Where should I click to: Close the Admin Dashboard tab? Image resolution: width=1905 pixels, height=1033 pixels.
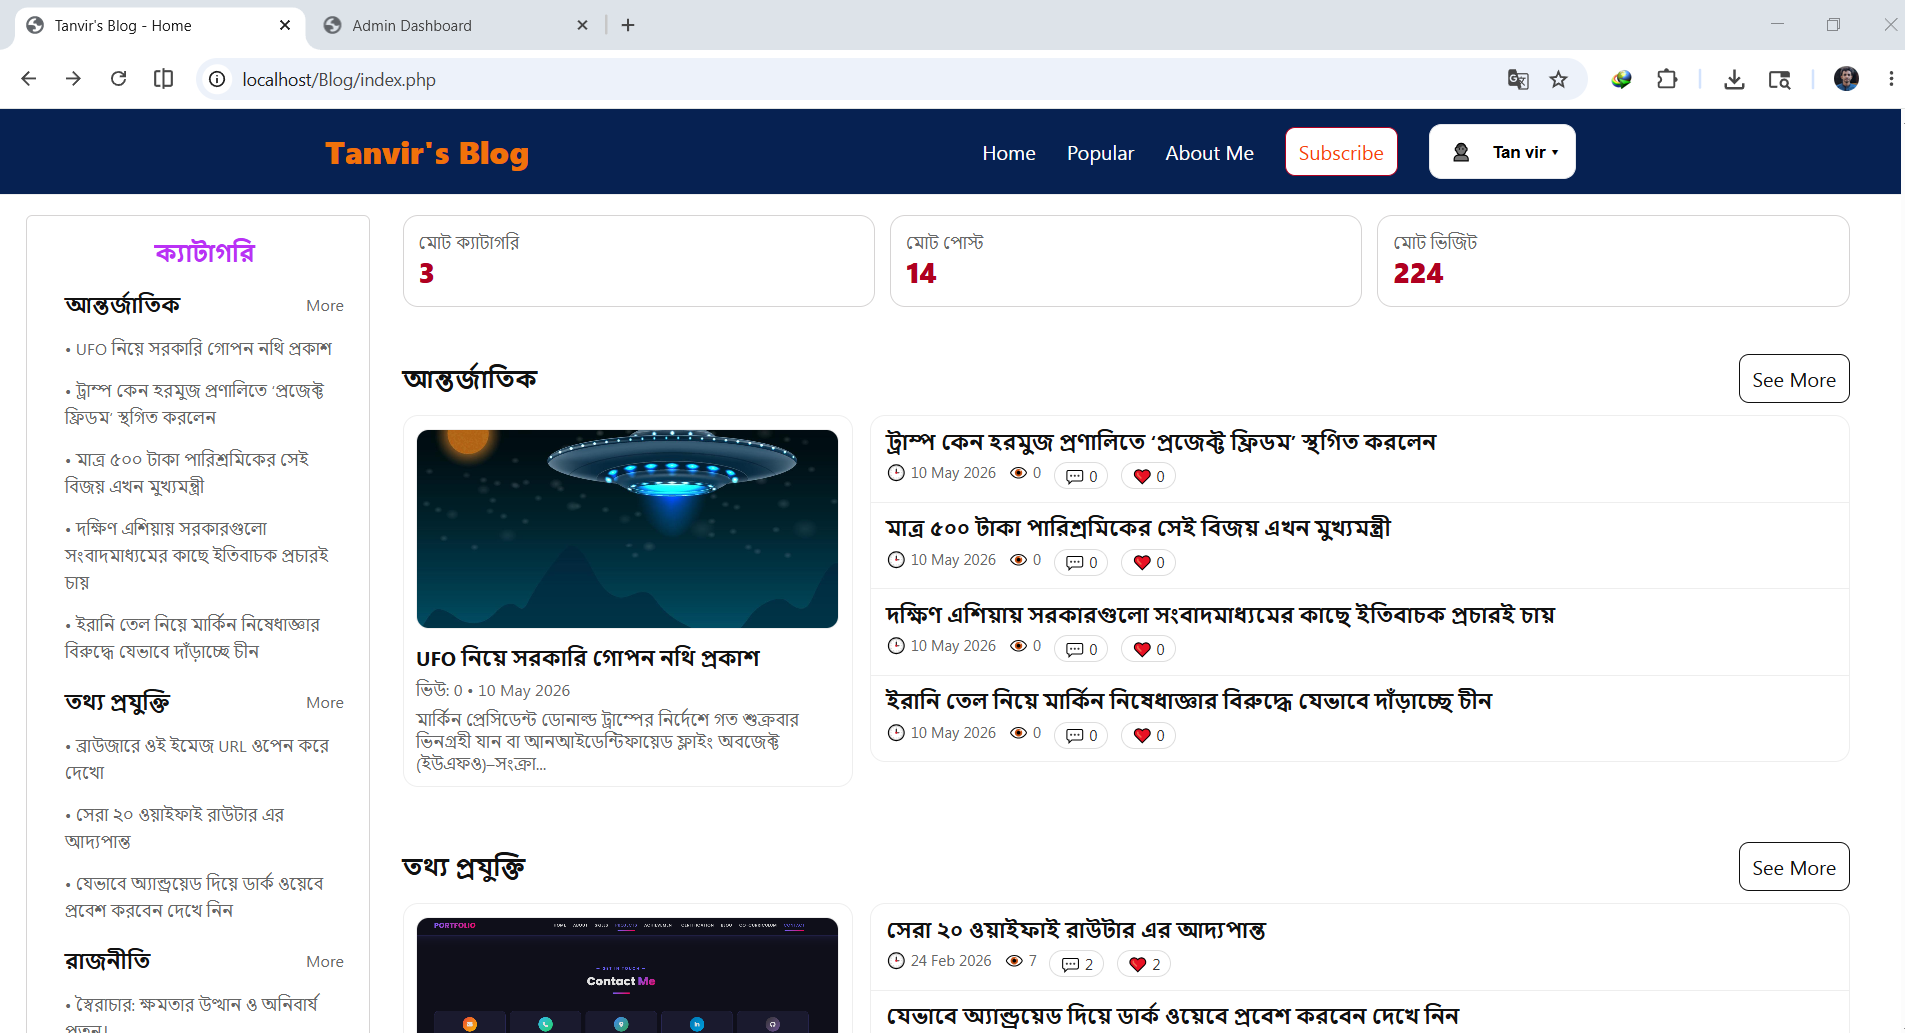point(582,25)
